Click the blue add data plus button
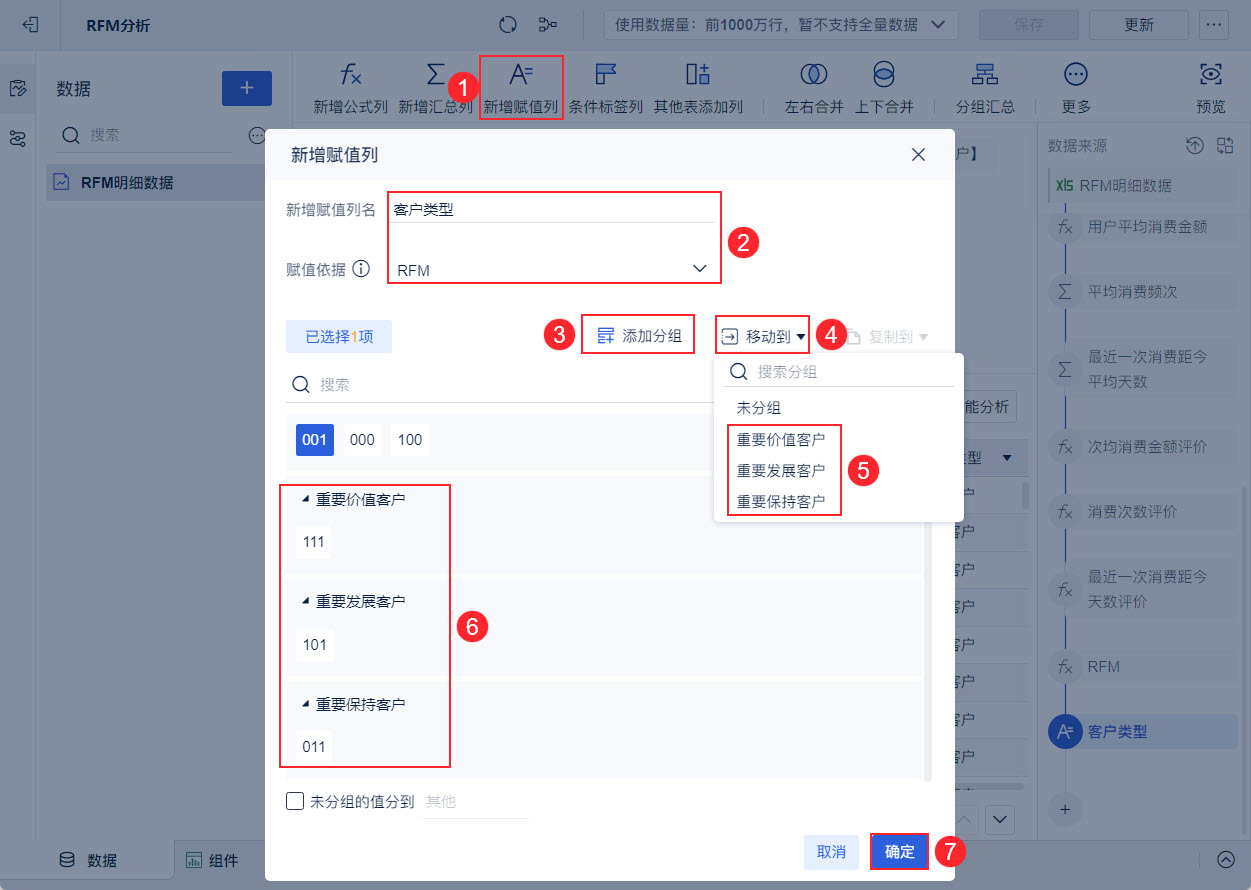 (247, 88)
